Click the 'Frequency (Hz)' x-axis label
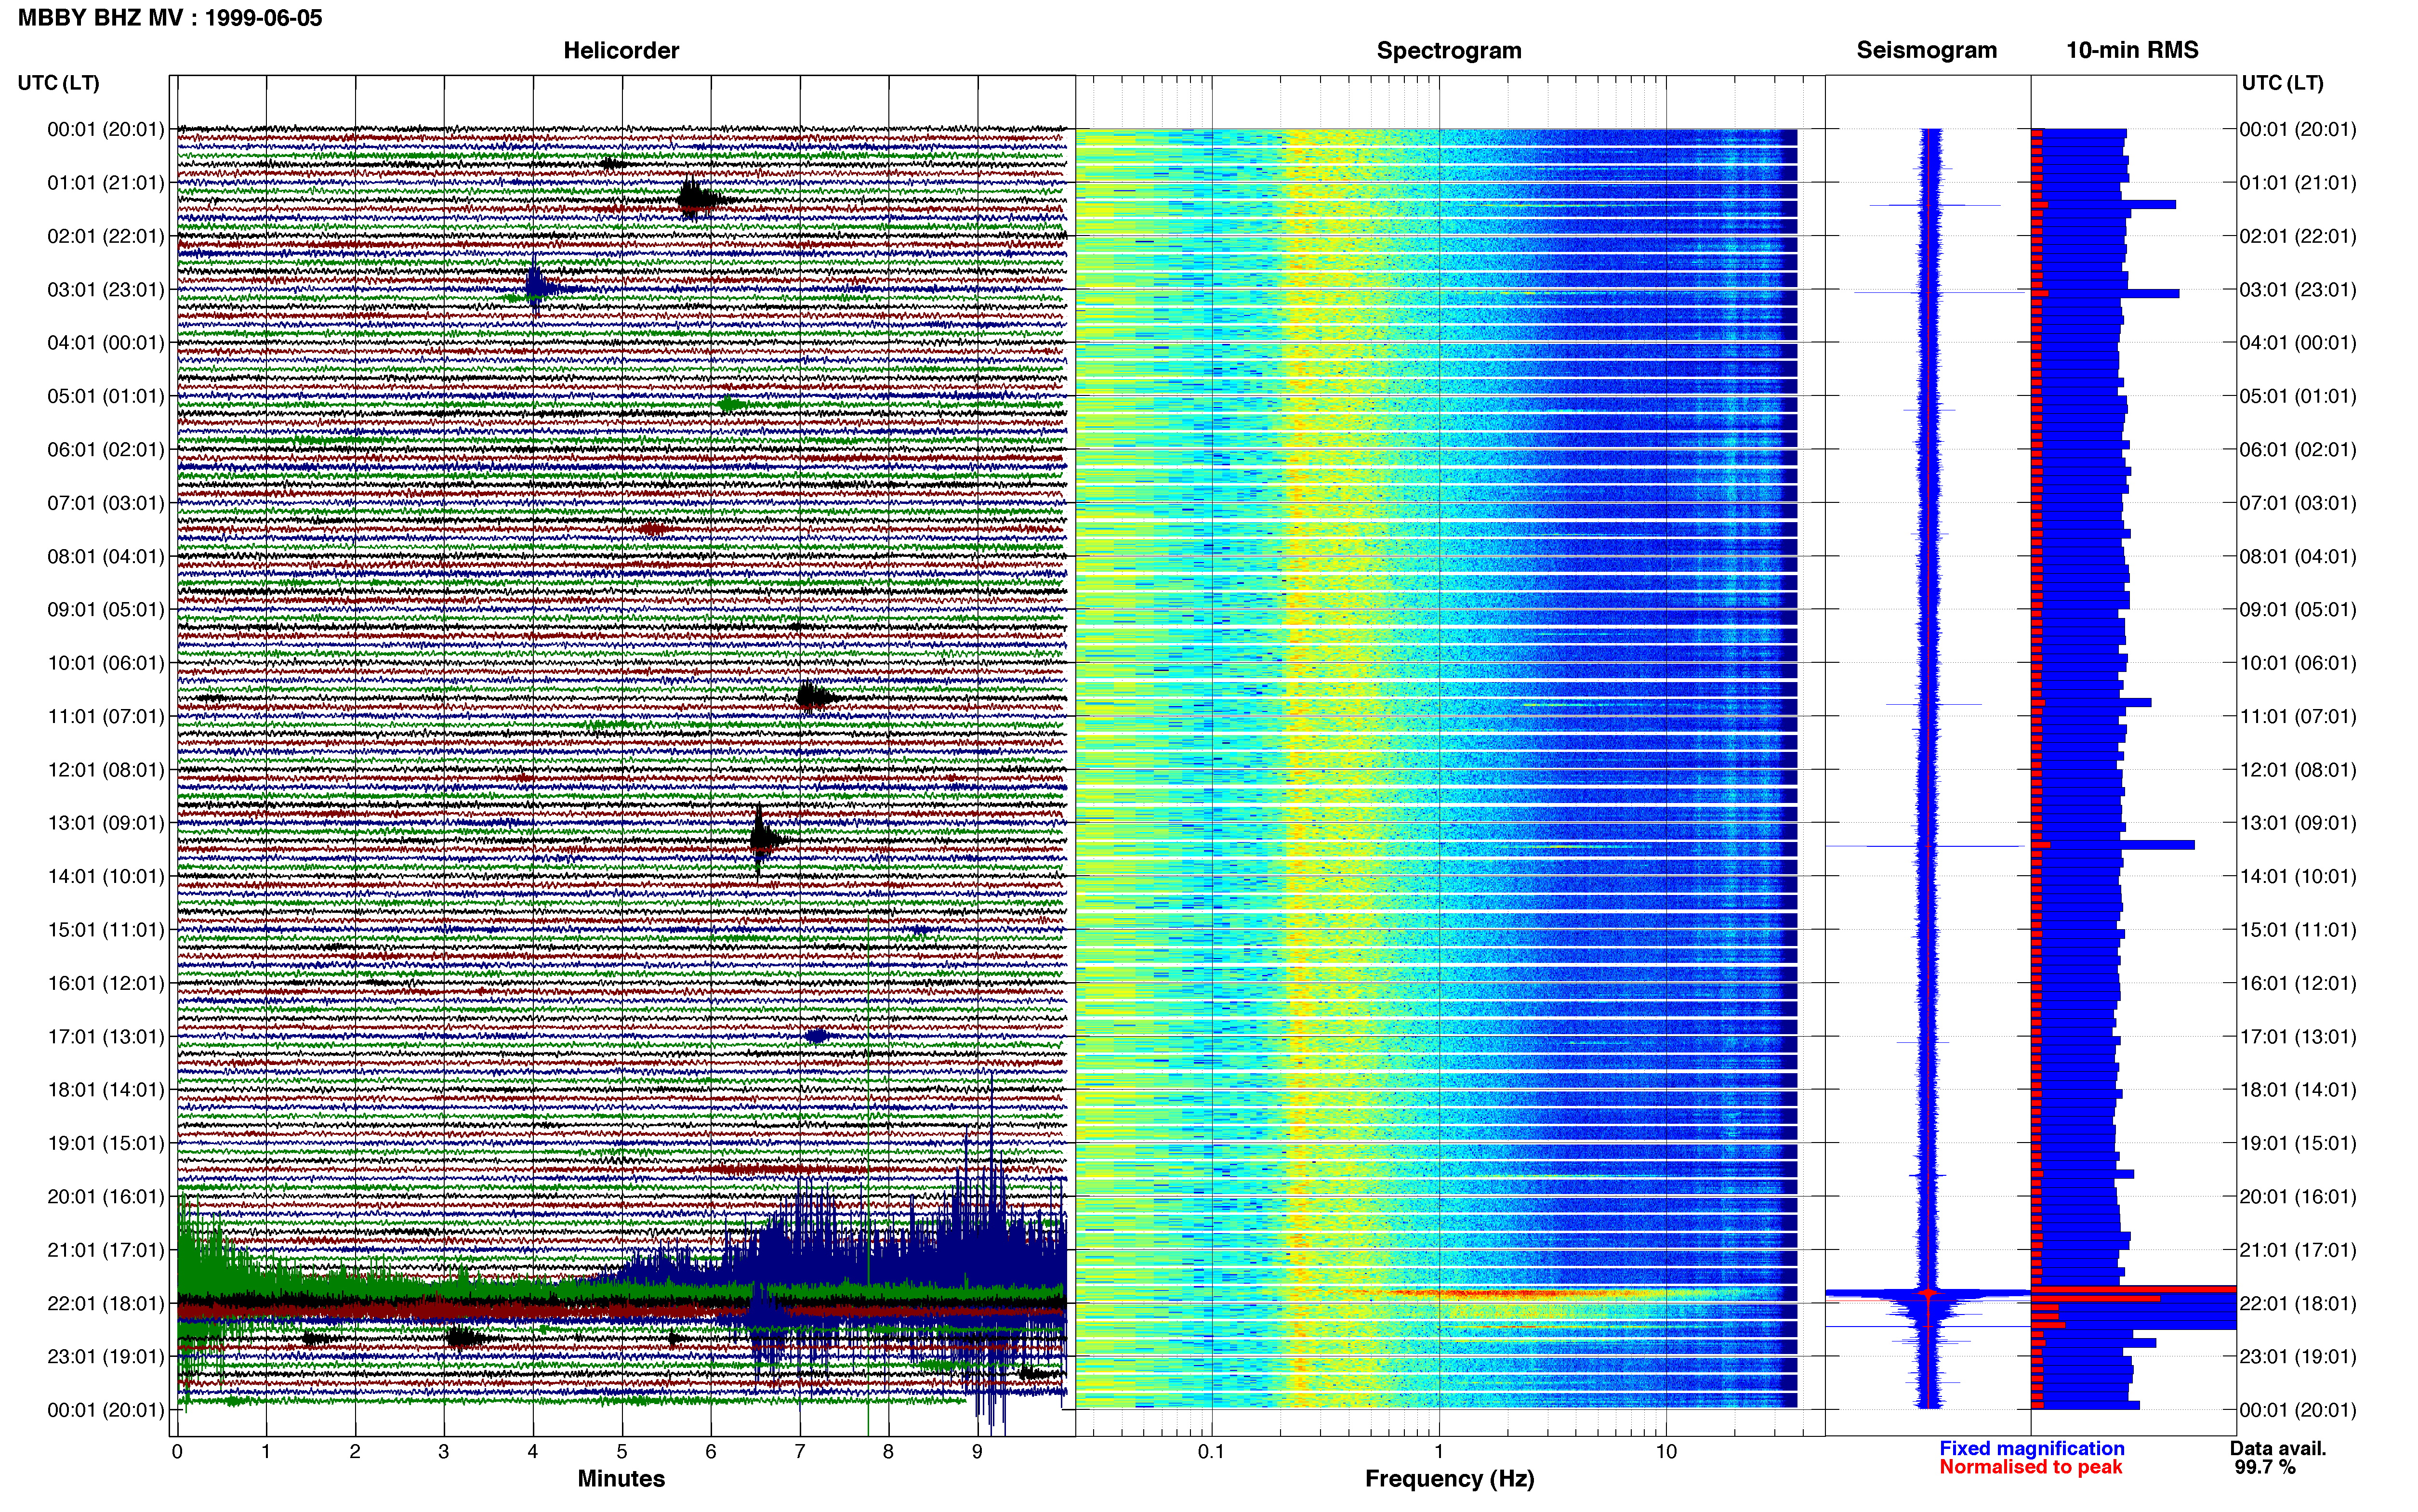 [1449, 1479]
